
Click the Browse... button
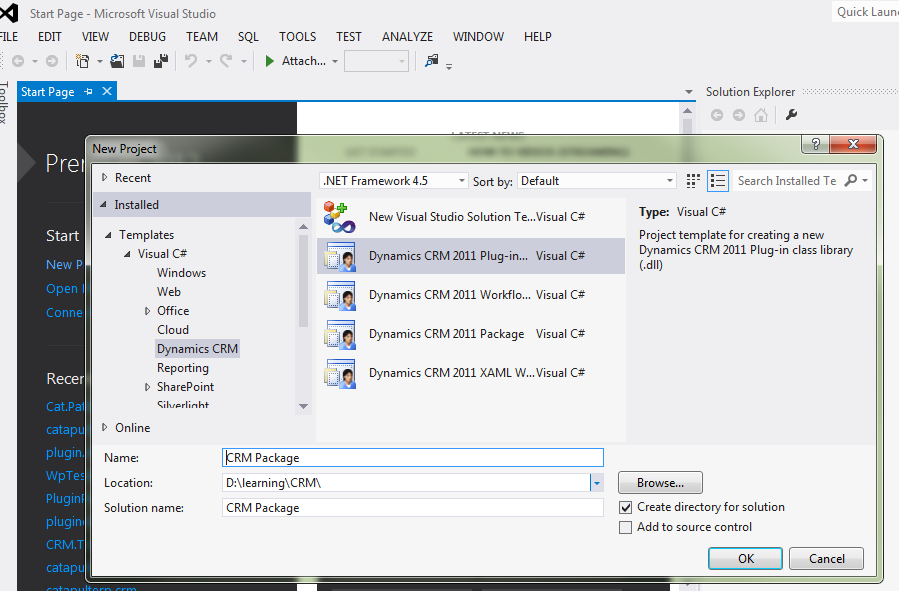click(660, 483)
